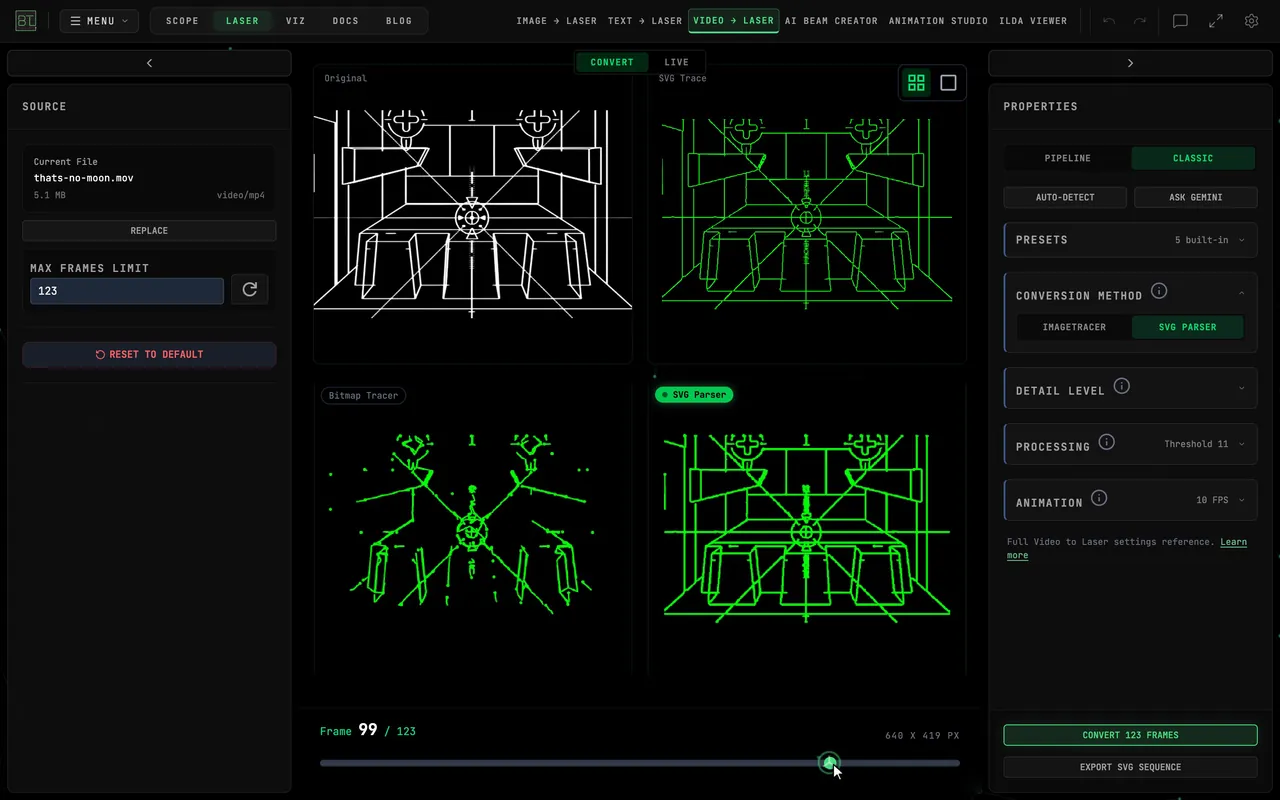Viewport: 1280px width, 800px height.
Task: Choose the Classic mode option
Action: 1193,158
